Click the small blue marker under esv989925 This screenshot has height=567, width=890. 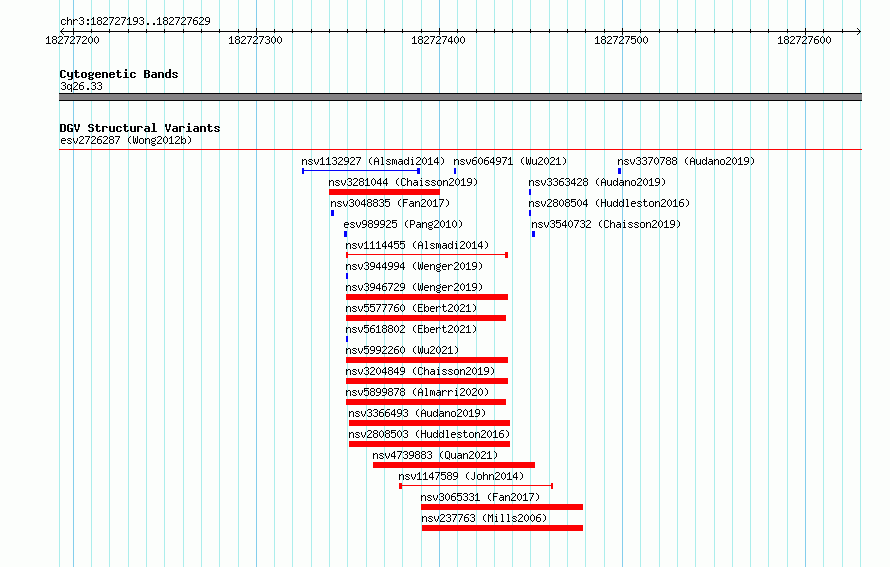click(345, 234)
